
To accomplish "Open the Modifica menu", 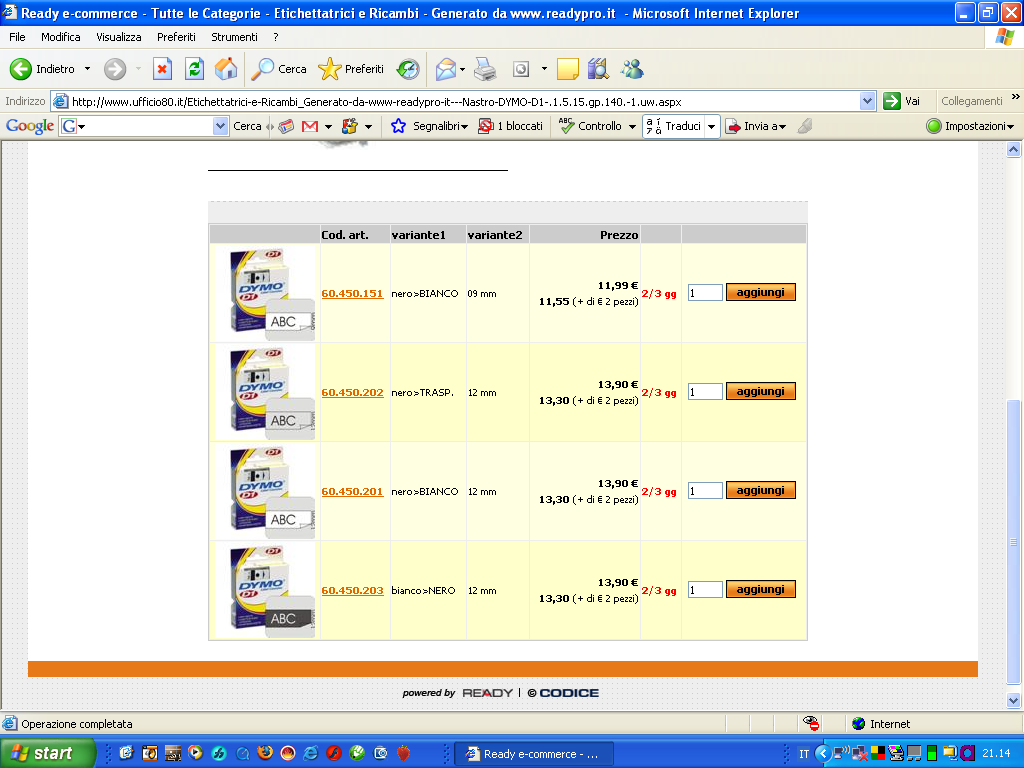I will (61, 37).
